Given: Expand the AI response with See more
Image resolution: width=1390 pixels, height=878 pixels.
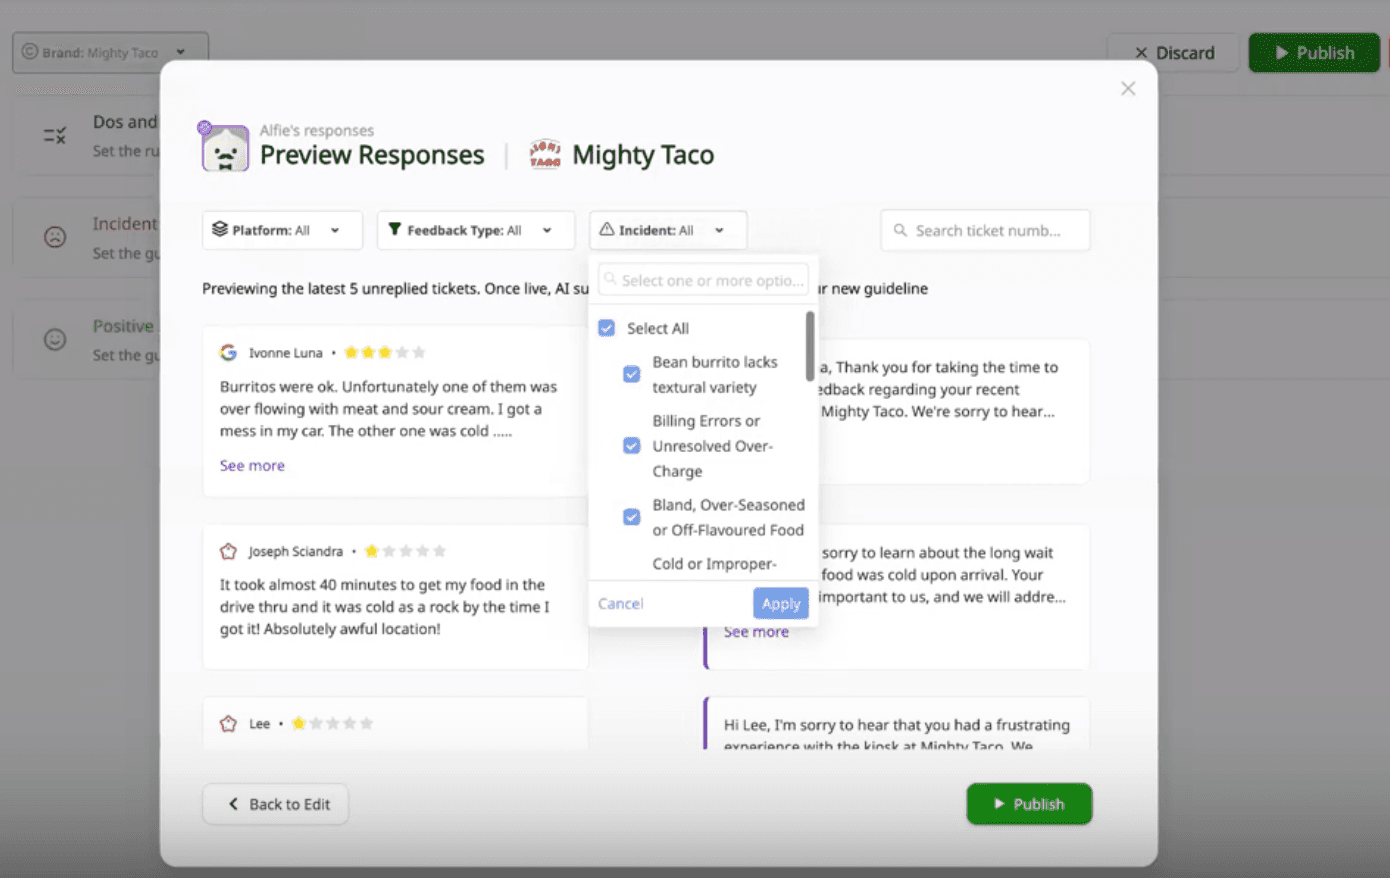Looking at the screenshot, I should (x=756, y=632).
